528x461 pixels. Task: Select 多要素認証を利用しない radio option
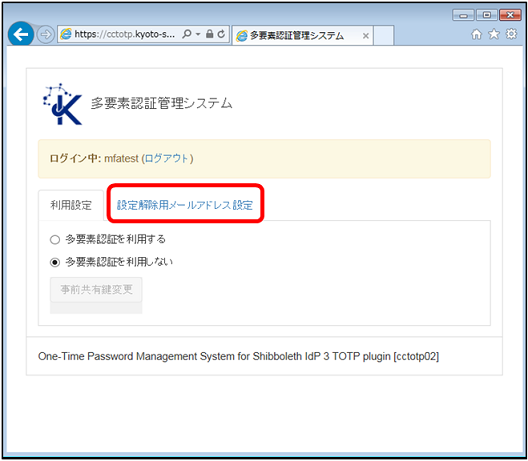pos(55,262)
